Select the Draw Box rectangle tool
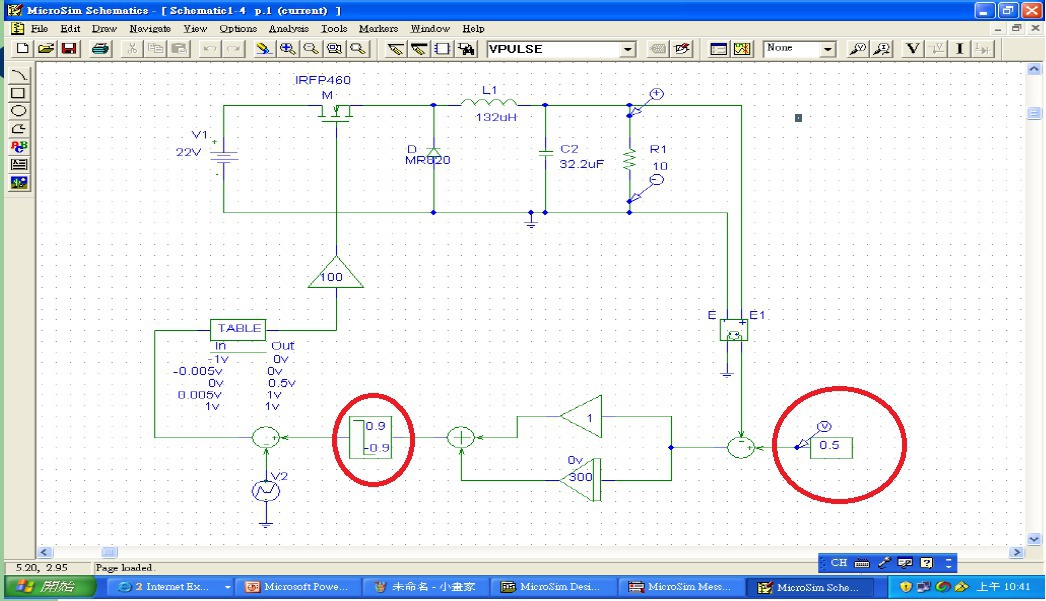Viewport: 1046px width, 601px height. (x=19, y=93)
